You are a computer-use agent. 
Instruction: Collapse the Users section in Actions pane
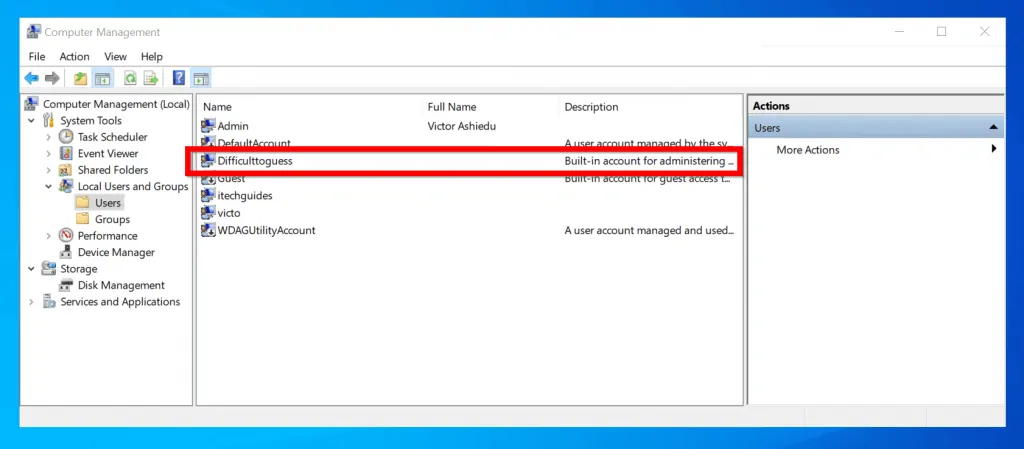pyautogui.click(x=993, y=128)
